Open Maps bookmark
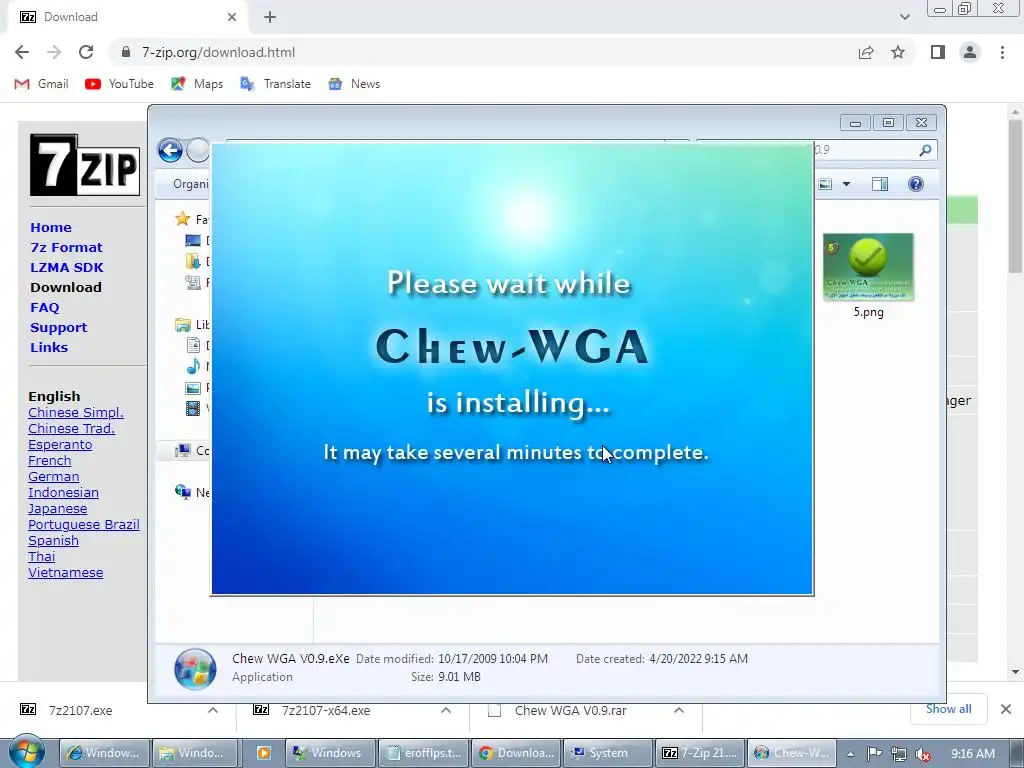This screenshot has height=768, width=1024. pos(197,84)
